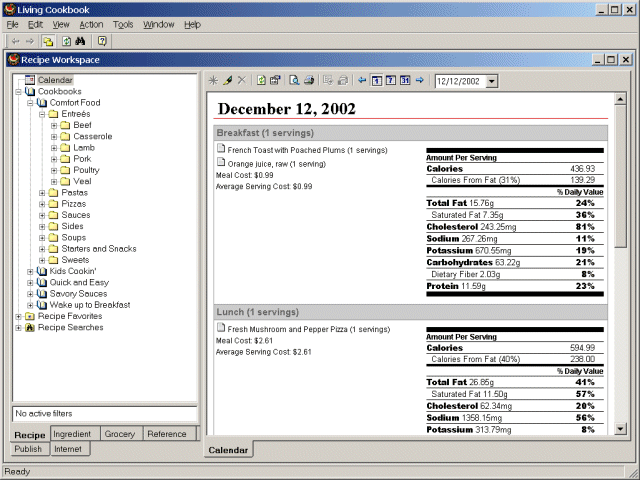Open the Help menu
Screen dimensions: 640x480
click(x=192, y=24)
